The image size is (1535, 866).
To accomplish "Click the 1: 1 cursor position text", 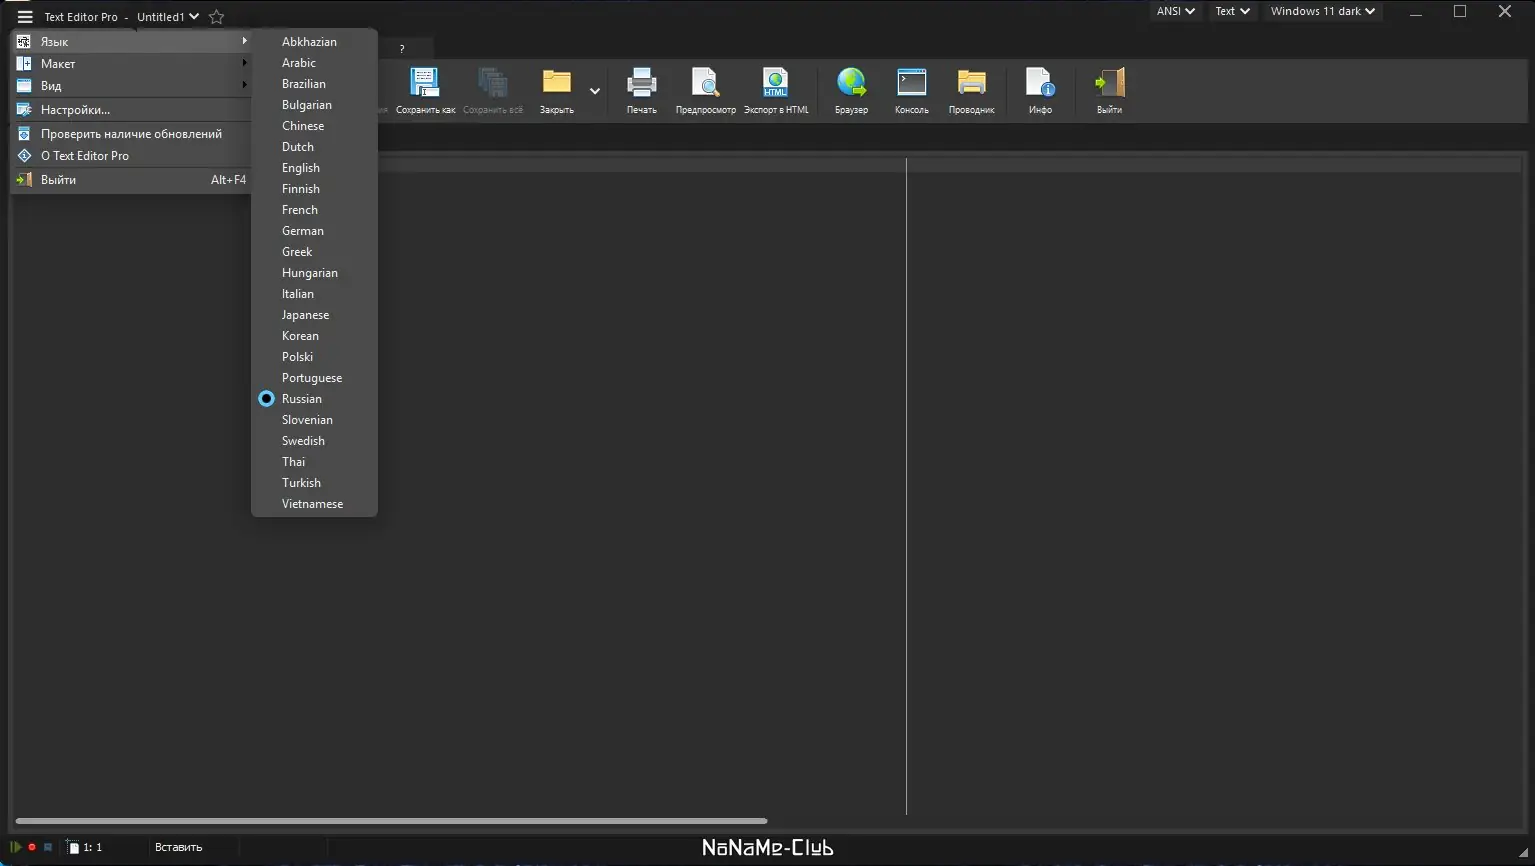I will [x=93, y=848].
